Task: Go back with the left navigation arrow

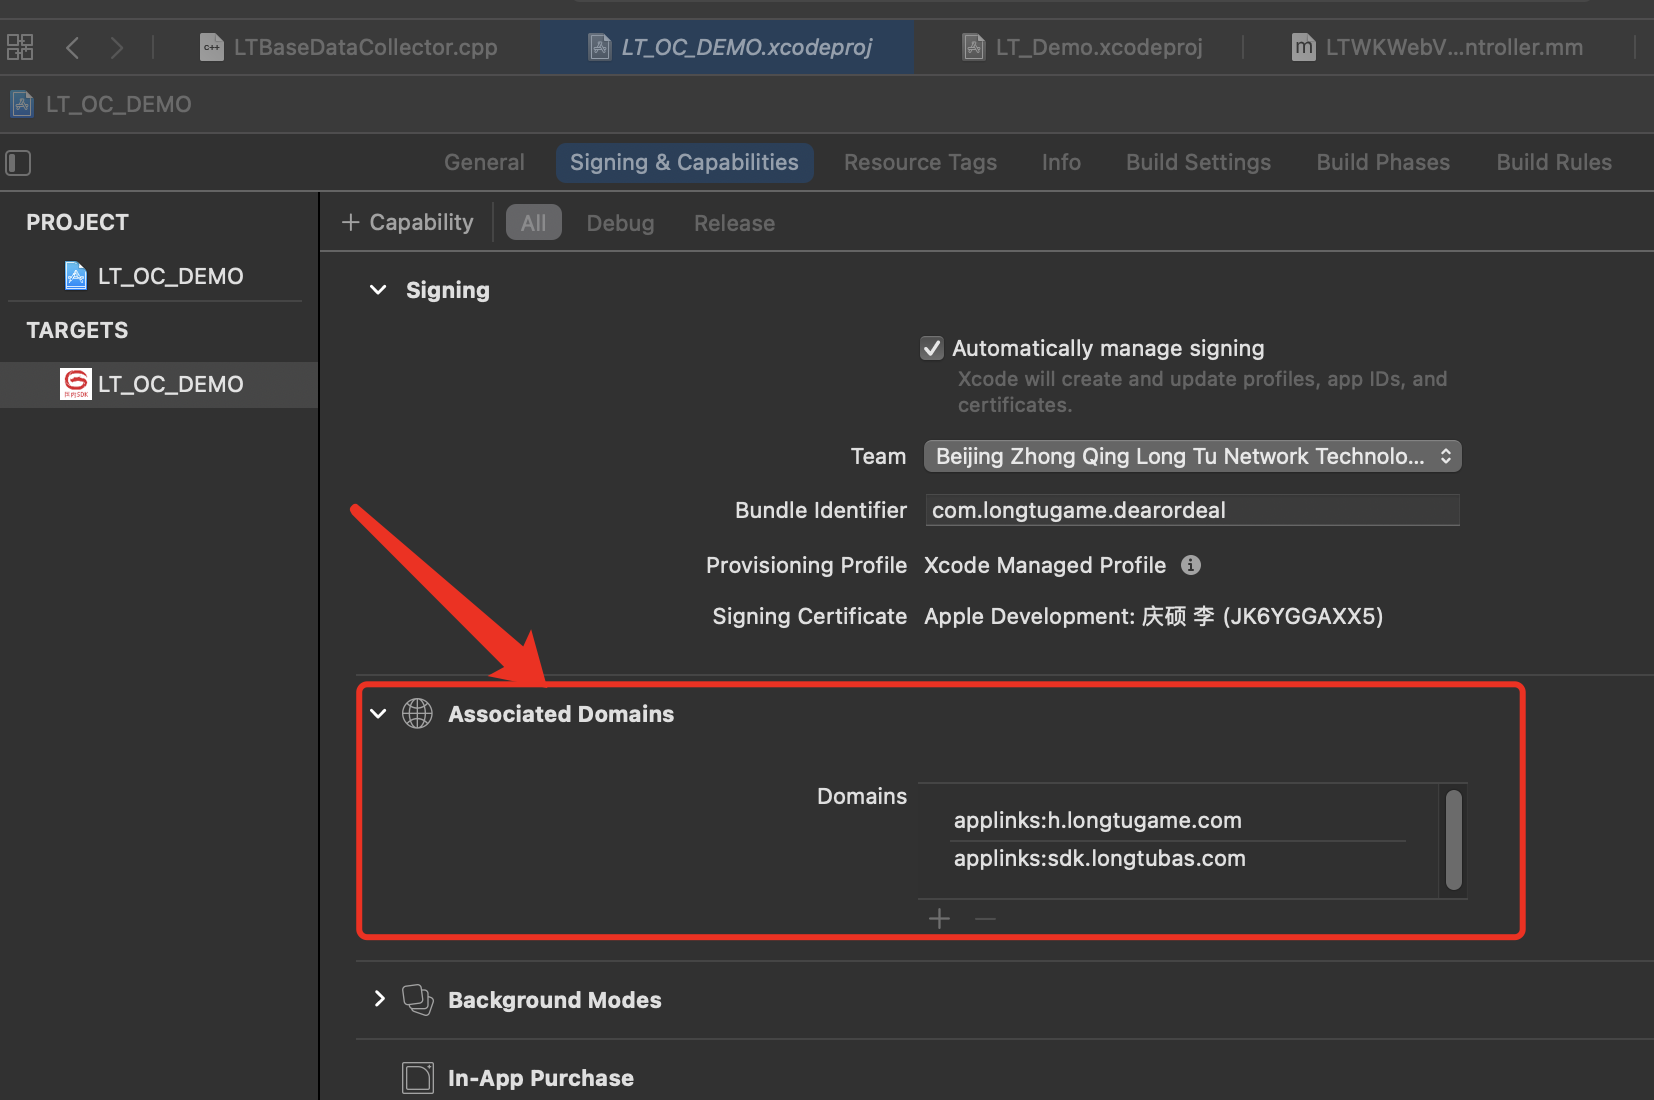Action: 72,47
